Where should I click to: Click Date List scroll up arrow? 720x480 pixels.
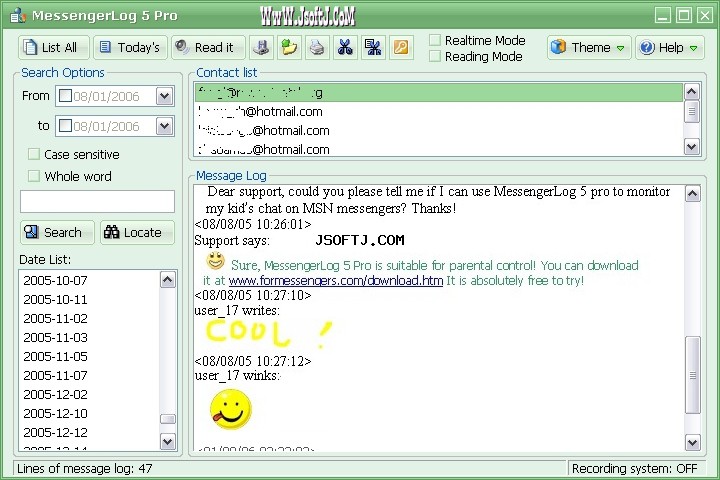(168, 280)
